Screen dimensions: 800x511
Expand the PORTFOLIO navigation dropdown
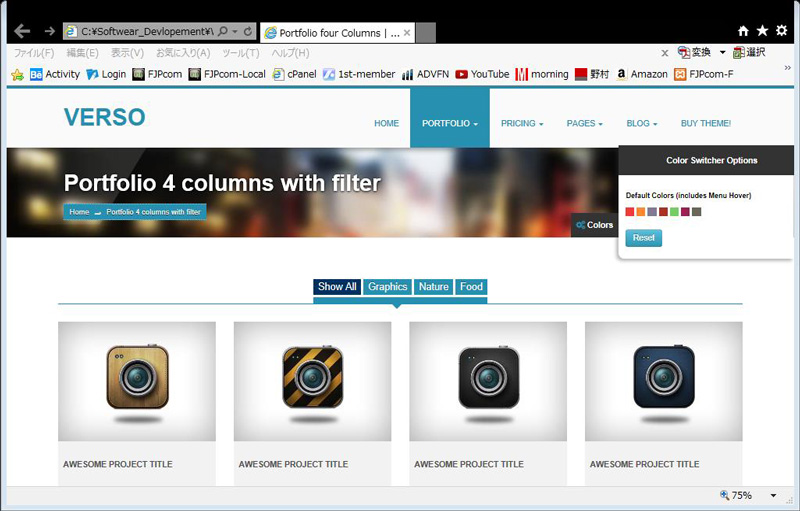point(449,123)
